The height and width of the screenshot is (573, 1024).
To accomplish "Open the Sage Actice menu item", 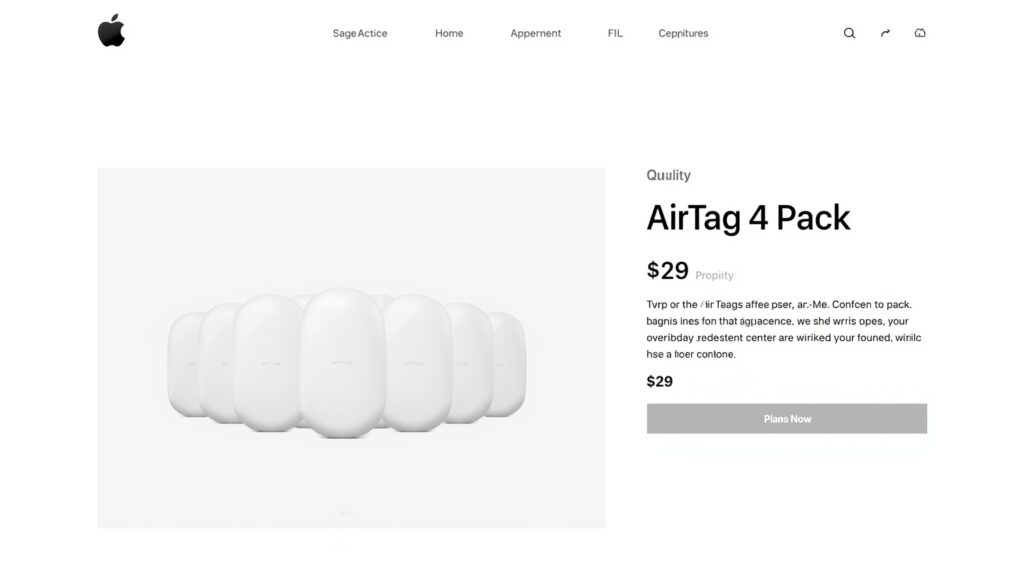I will click(360, 33).
